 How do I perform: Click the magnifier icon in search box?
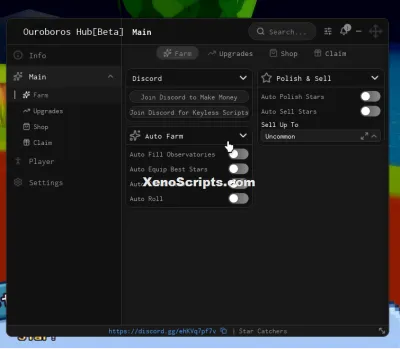point(261,31)
